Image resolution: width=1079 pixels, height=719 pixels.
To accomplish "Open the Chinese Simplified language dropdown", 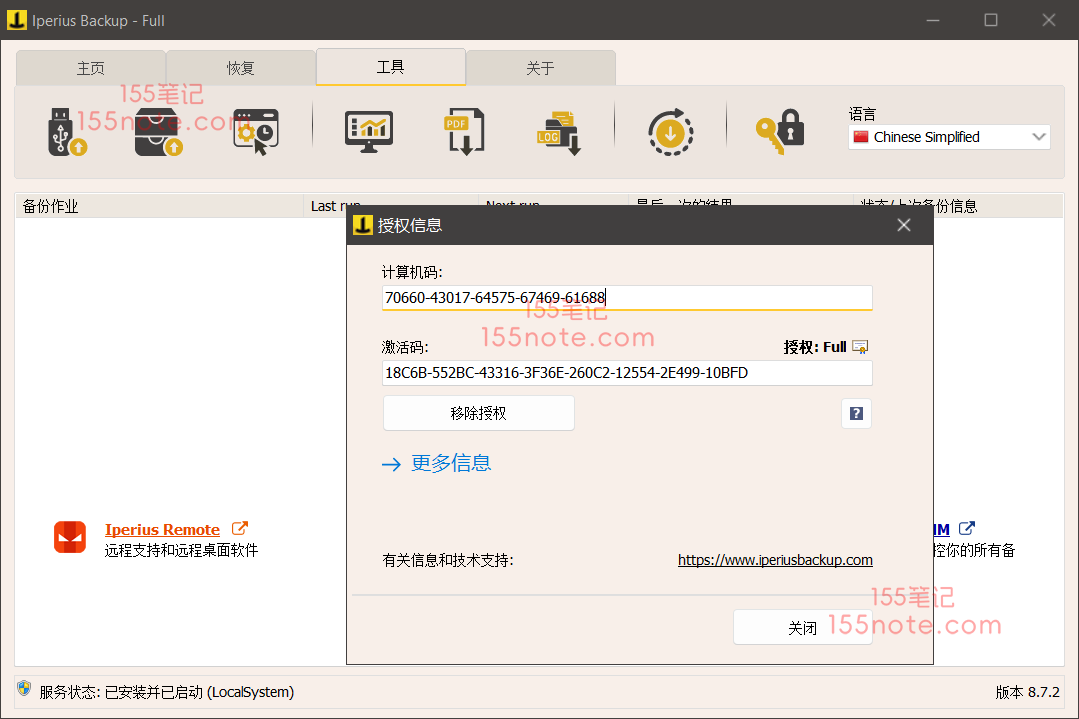I will point(948,137).
